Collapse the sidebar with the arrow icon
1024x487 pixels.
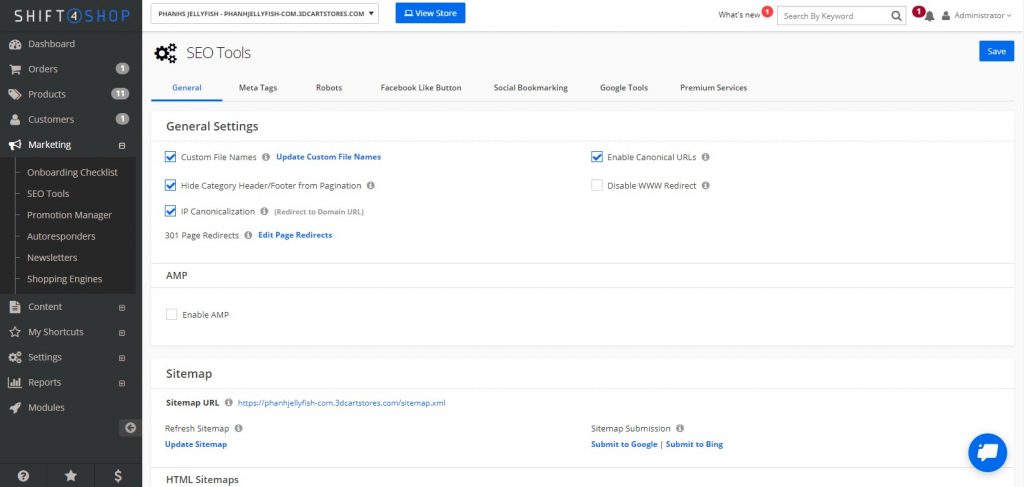[129, 428]
